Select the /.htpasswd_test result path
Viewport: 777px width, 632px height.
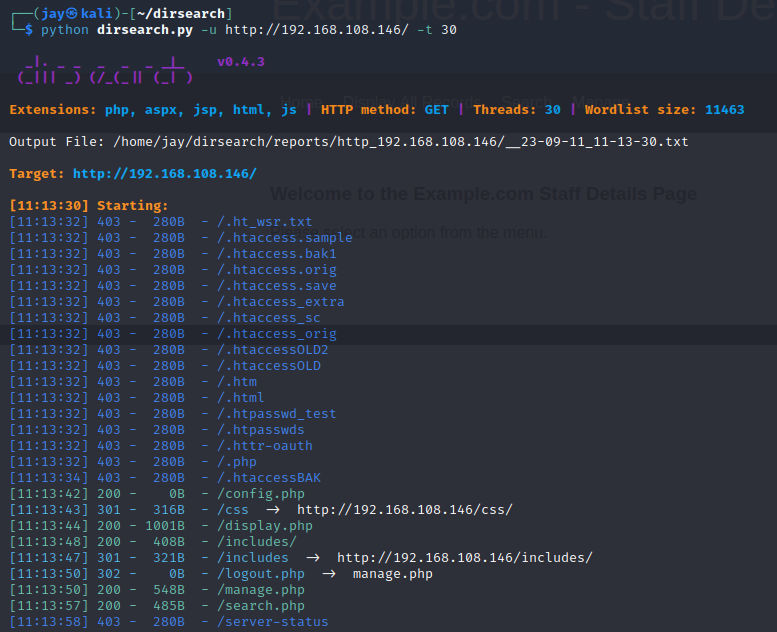point(277,413)
